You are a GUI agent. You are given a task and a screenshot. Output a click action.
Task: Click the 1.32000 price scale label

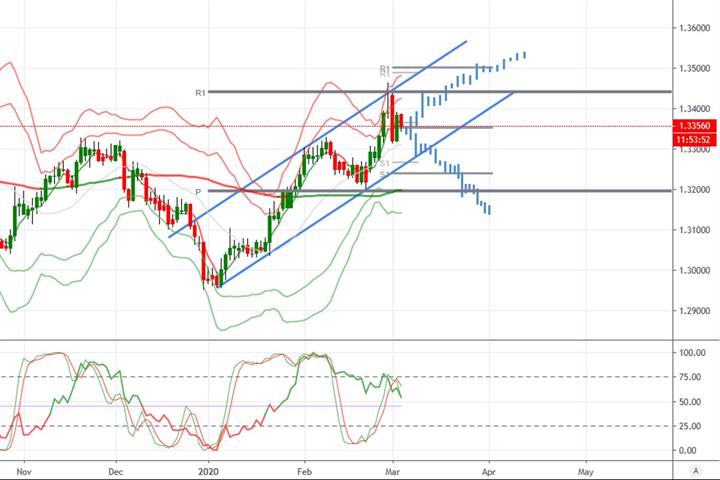694,190
